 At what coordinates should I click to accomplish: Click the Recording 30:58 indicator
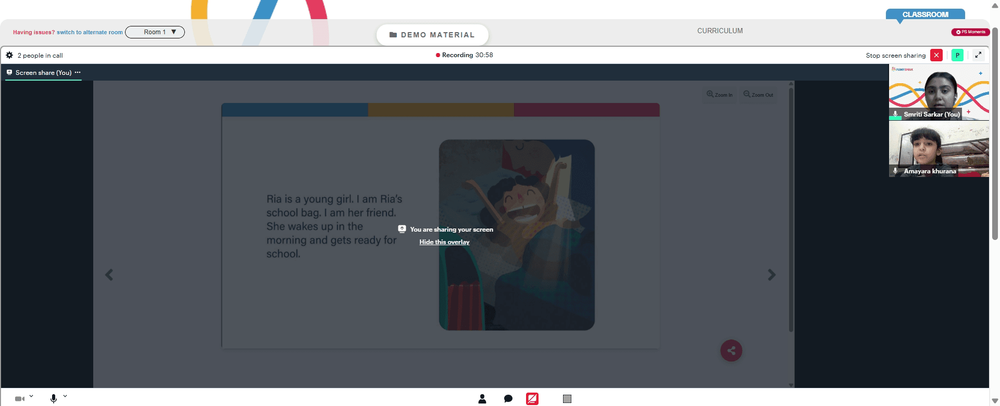click(x=464, y=55)
